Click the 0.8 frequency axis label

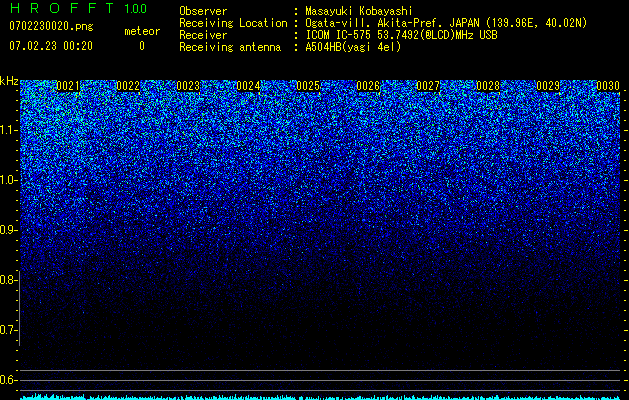tap(7, 280)
